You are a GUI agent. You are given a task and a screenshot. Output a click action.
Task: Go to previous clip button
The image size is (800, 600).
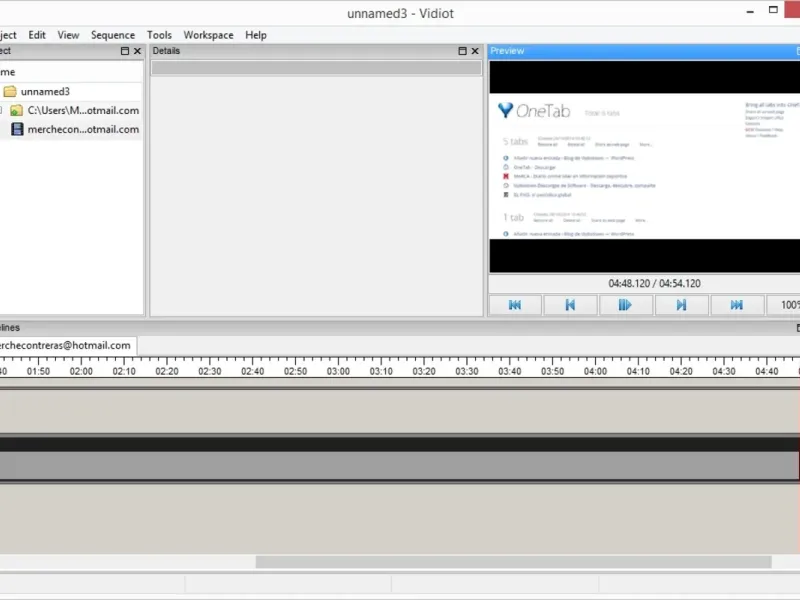pos(570,305)
